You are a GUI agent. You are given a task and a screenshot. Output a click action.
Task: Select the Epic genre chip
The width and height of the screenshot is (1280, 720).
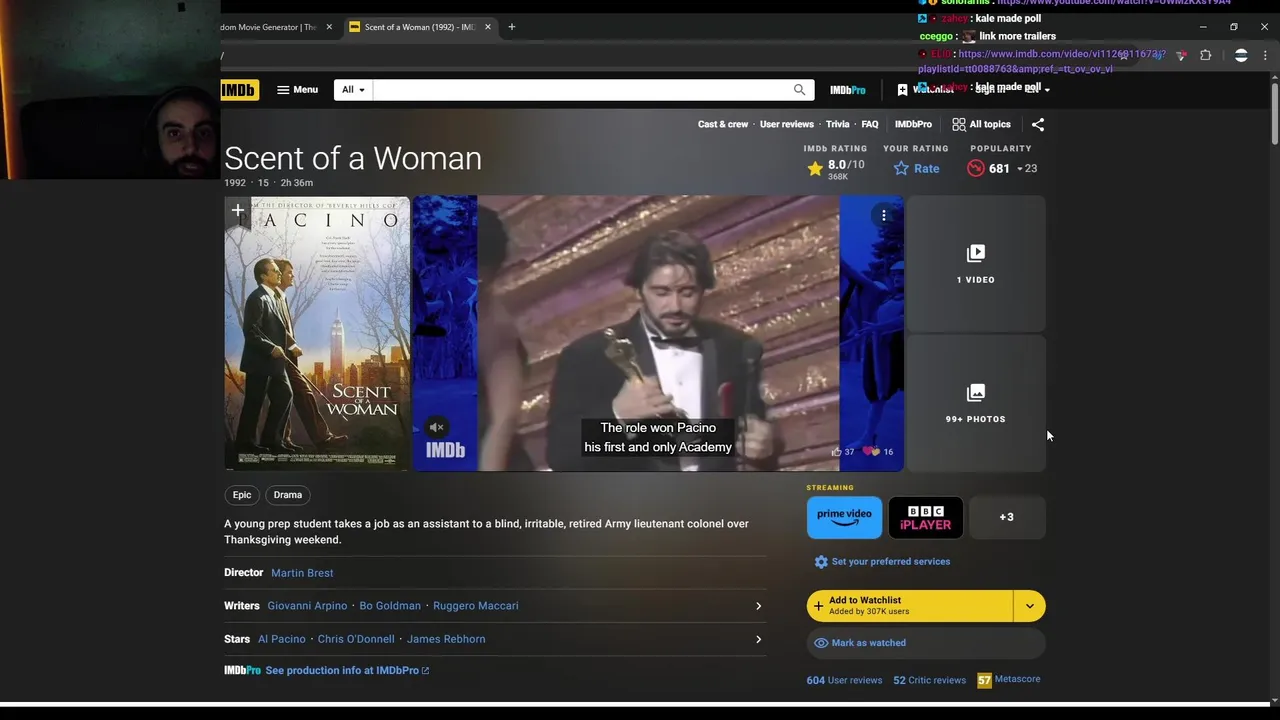tap(242, 495)
